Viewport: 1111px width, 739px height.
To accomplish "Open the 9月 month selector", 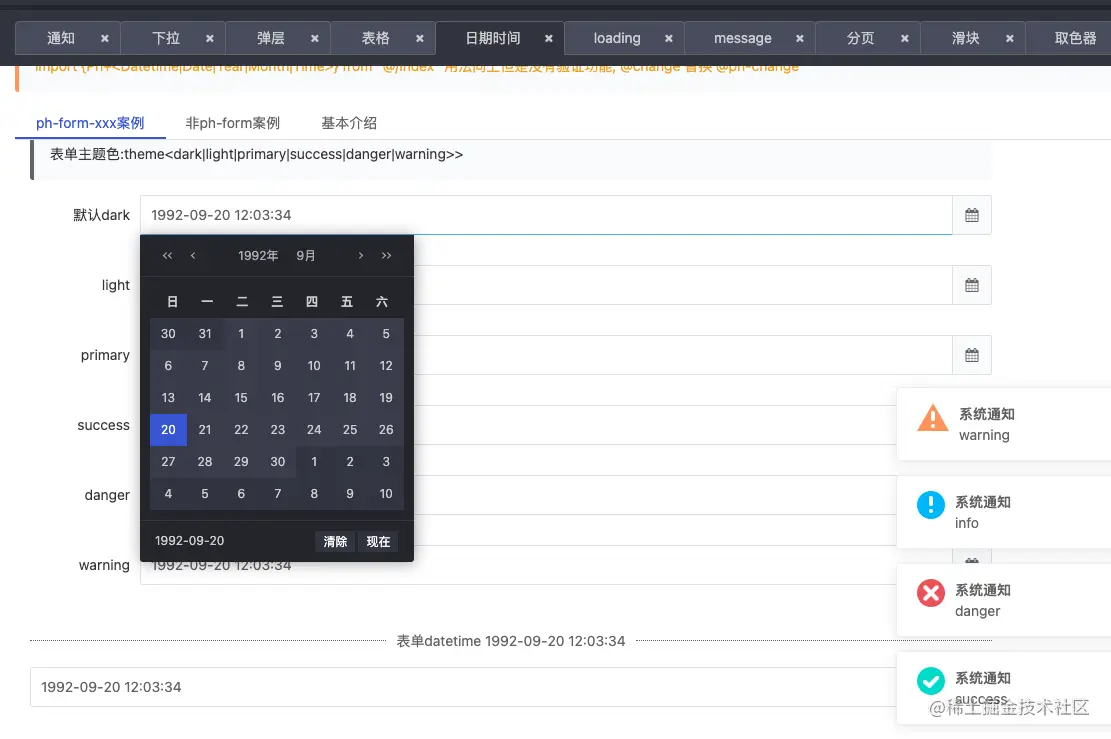I will coord(306,256).
